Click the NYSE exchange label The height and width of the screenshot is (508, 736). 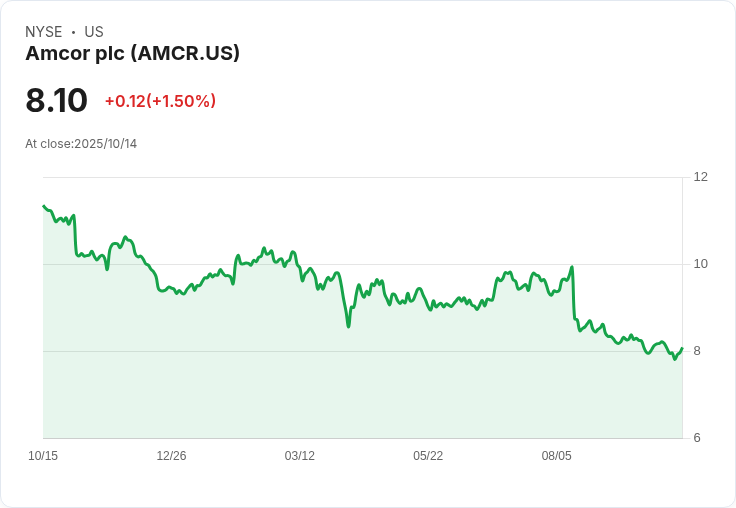[44, 32]
